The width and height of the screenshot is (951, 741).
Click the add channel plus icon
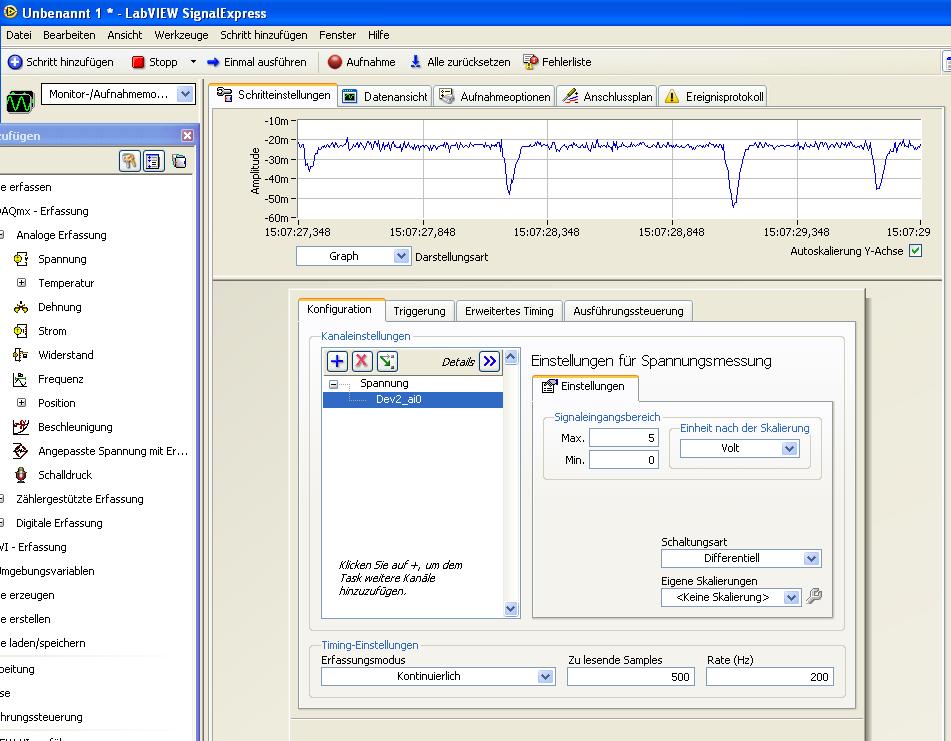coord(337,362)
